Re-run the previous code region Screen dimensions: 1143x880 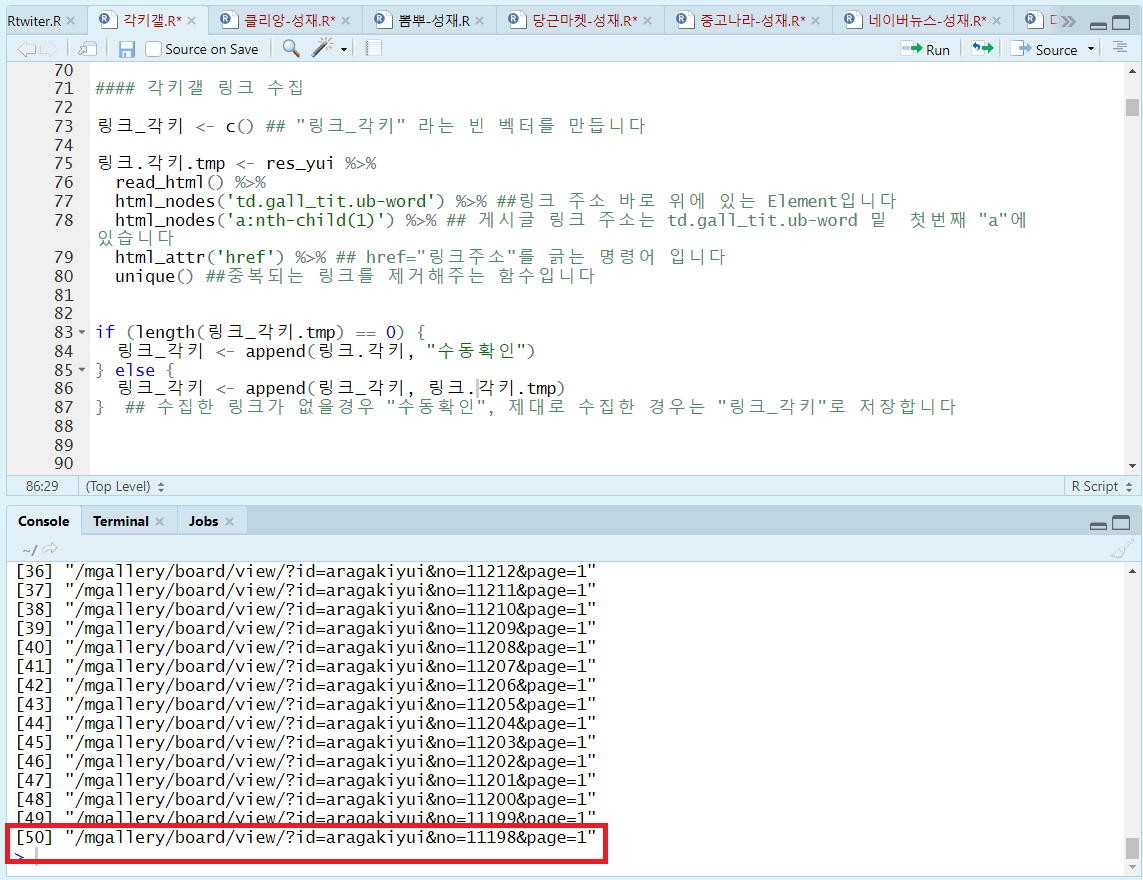tap(983, 49)
